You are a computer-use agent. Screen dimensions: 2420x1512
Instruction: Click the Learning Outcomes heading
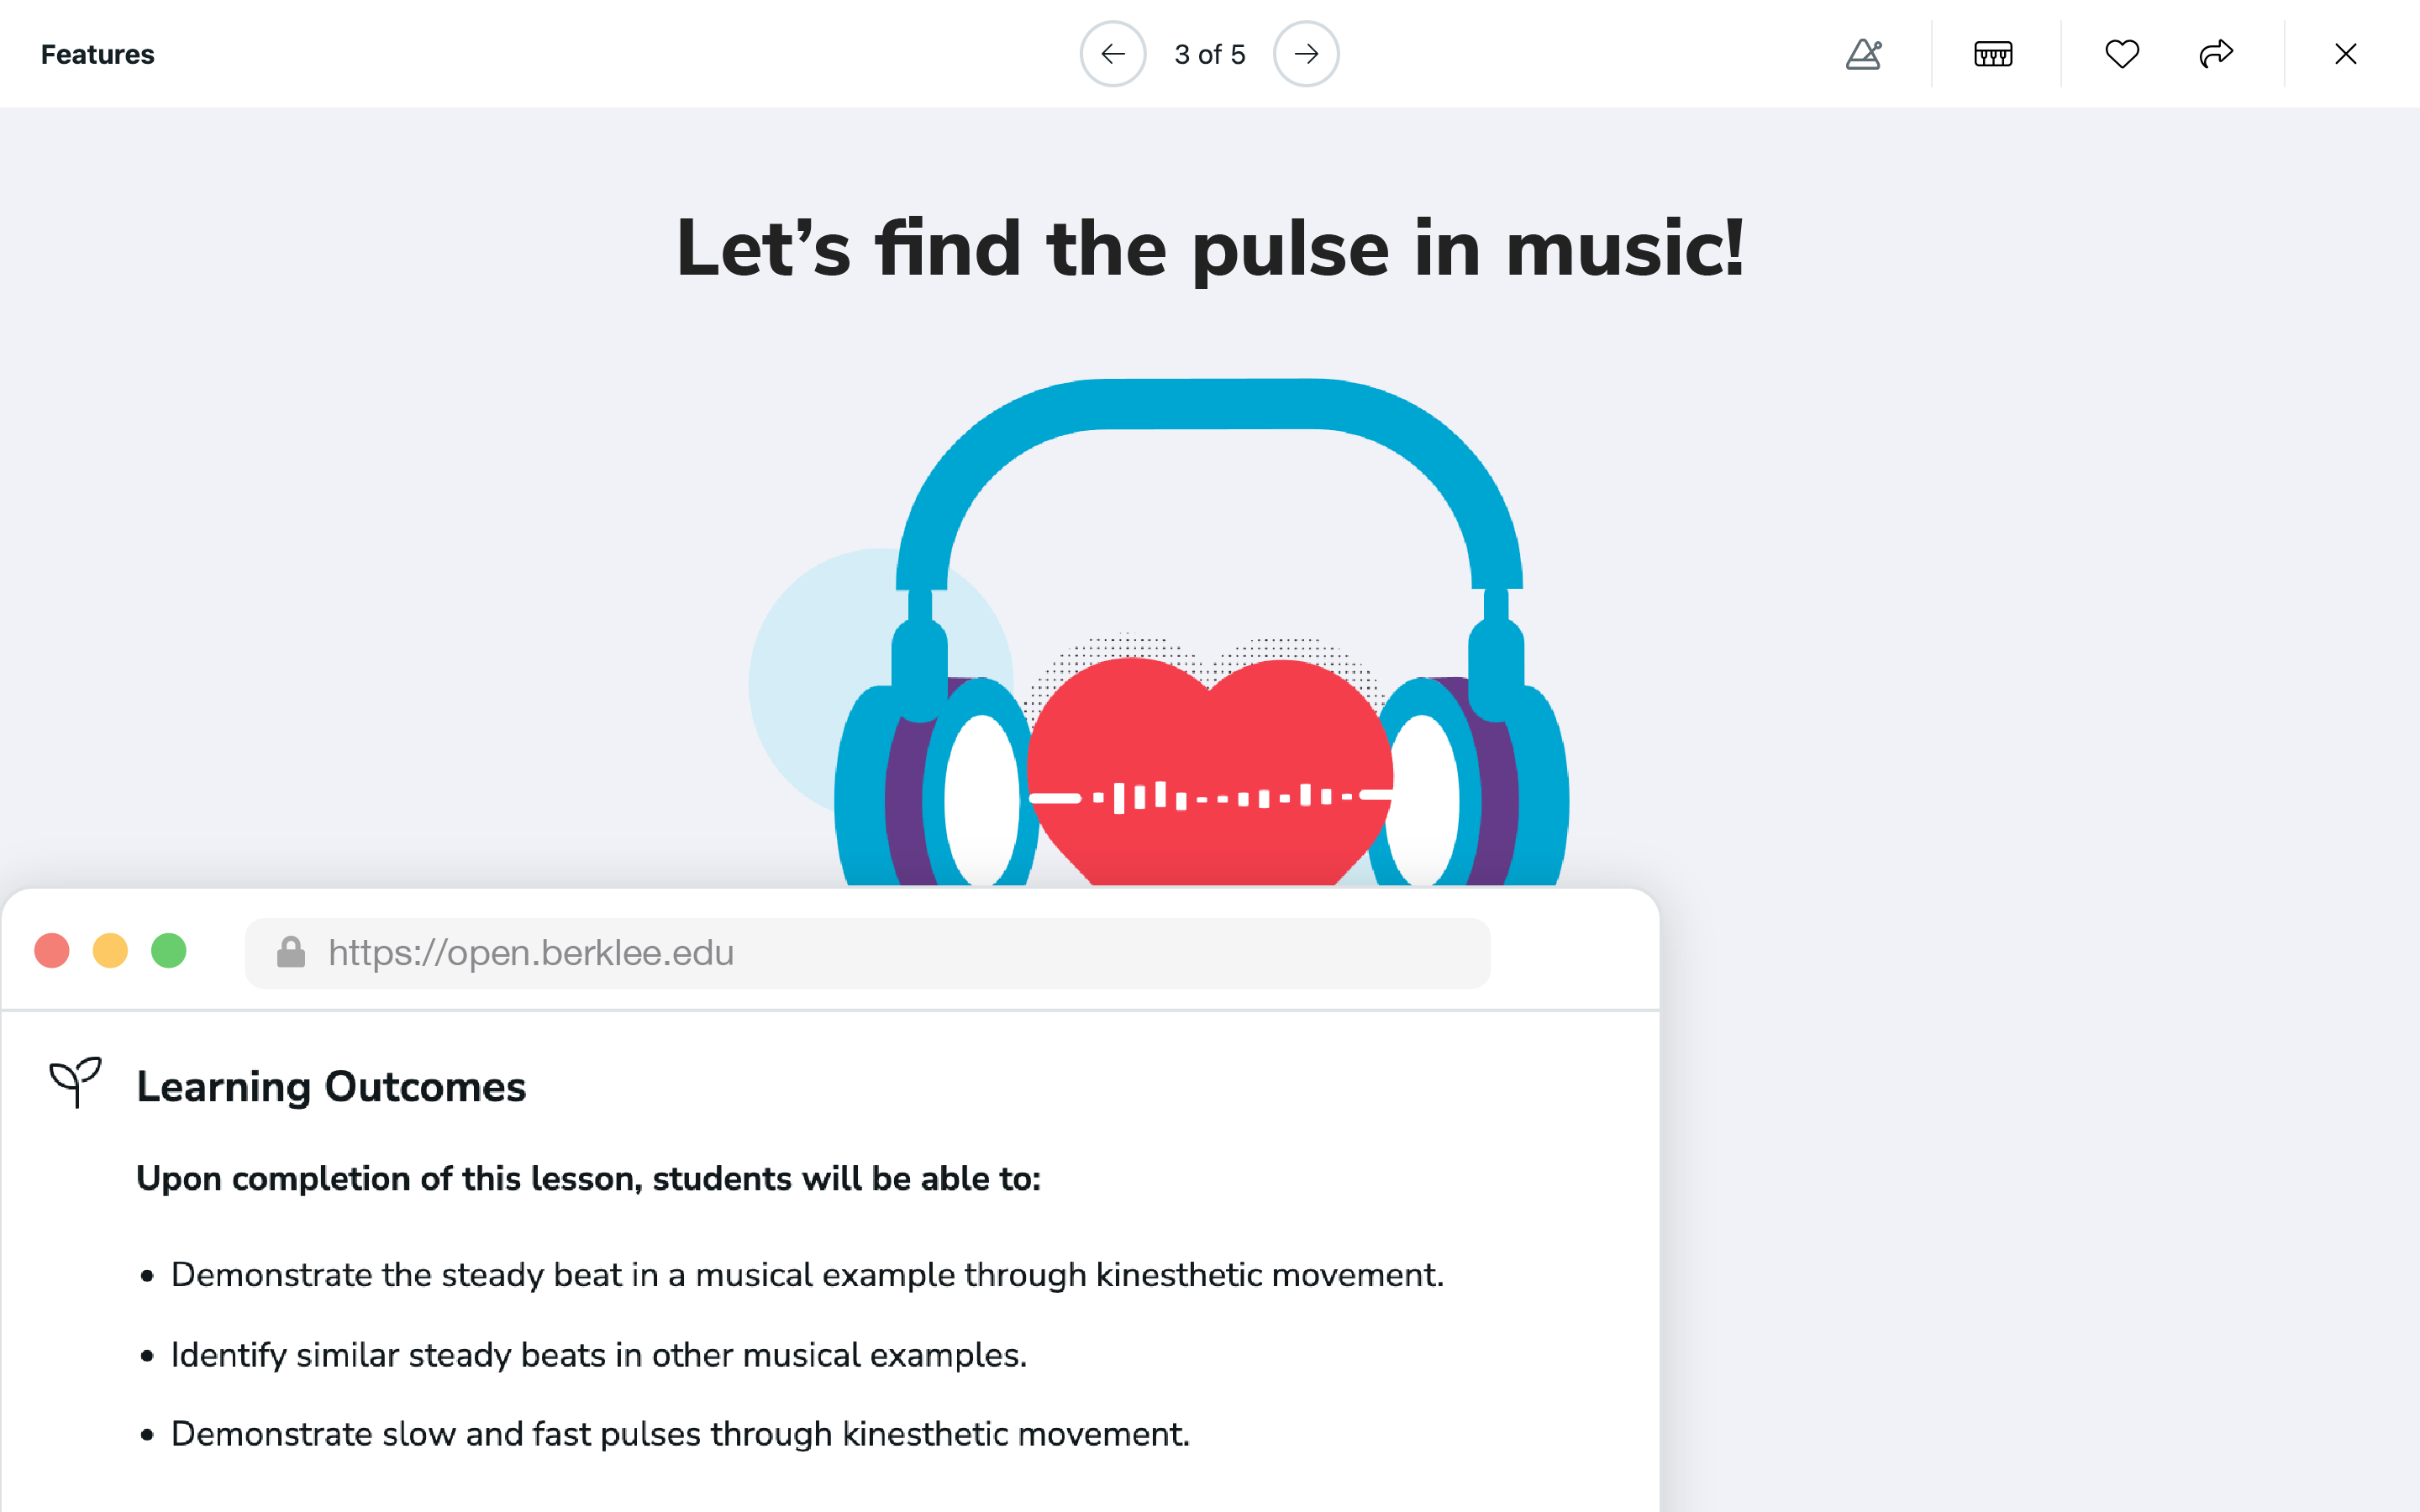pyautogui.click(x=331, y=1086)
